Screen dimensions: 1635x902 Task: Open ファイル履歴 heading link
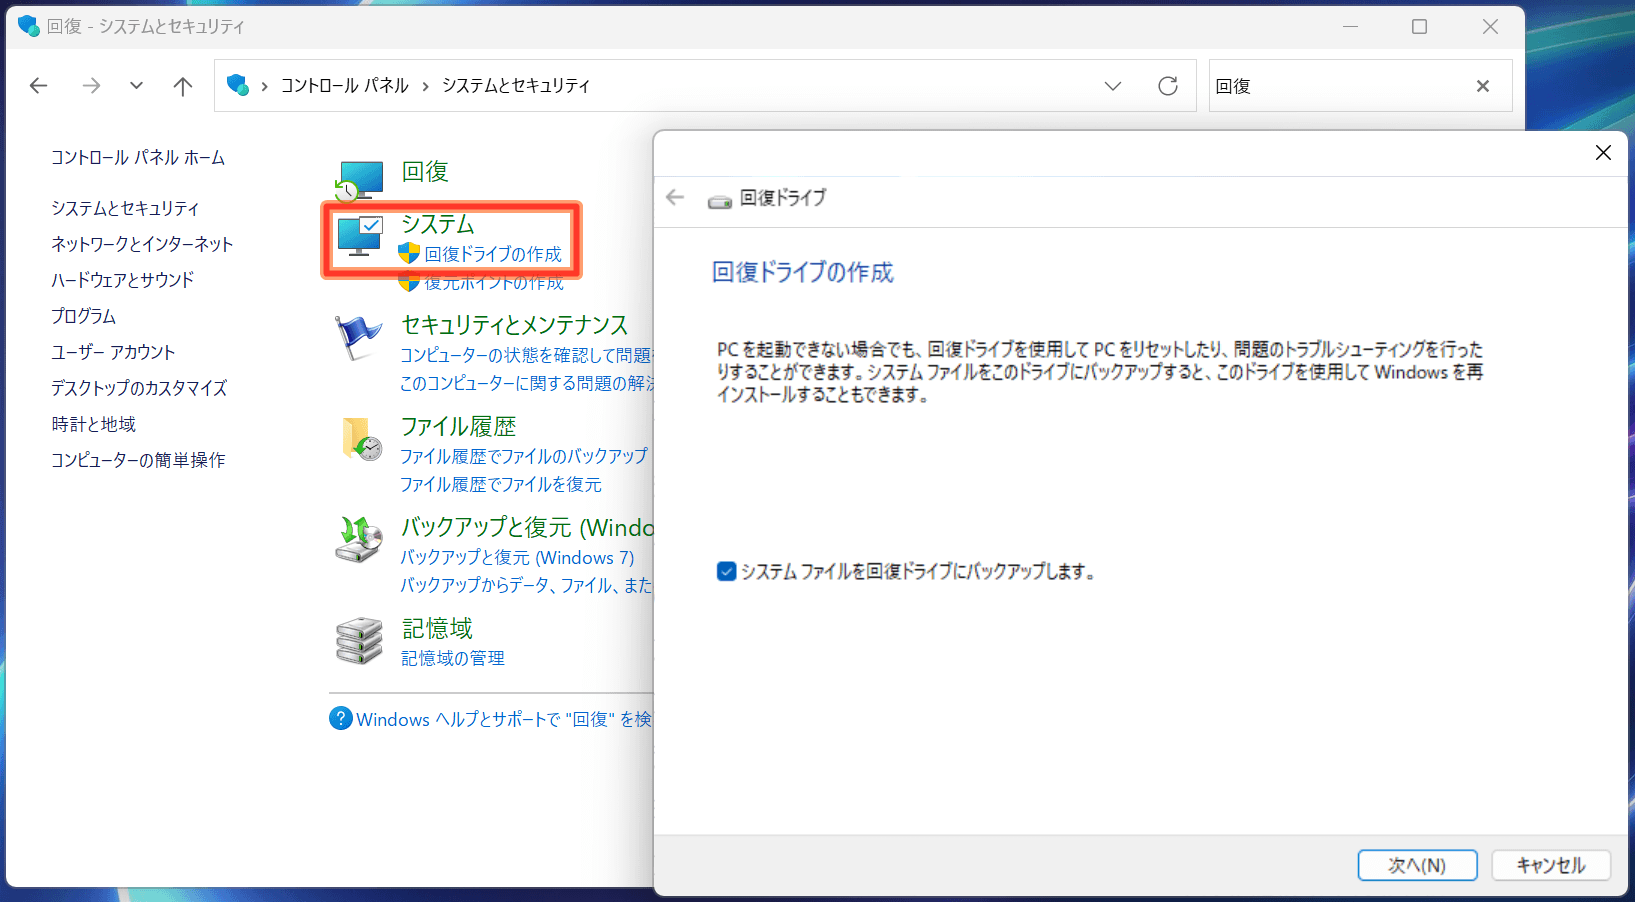click(458, 427)
